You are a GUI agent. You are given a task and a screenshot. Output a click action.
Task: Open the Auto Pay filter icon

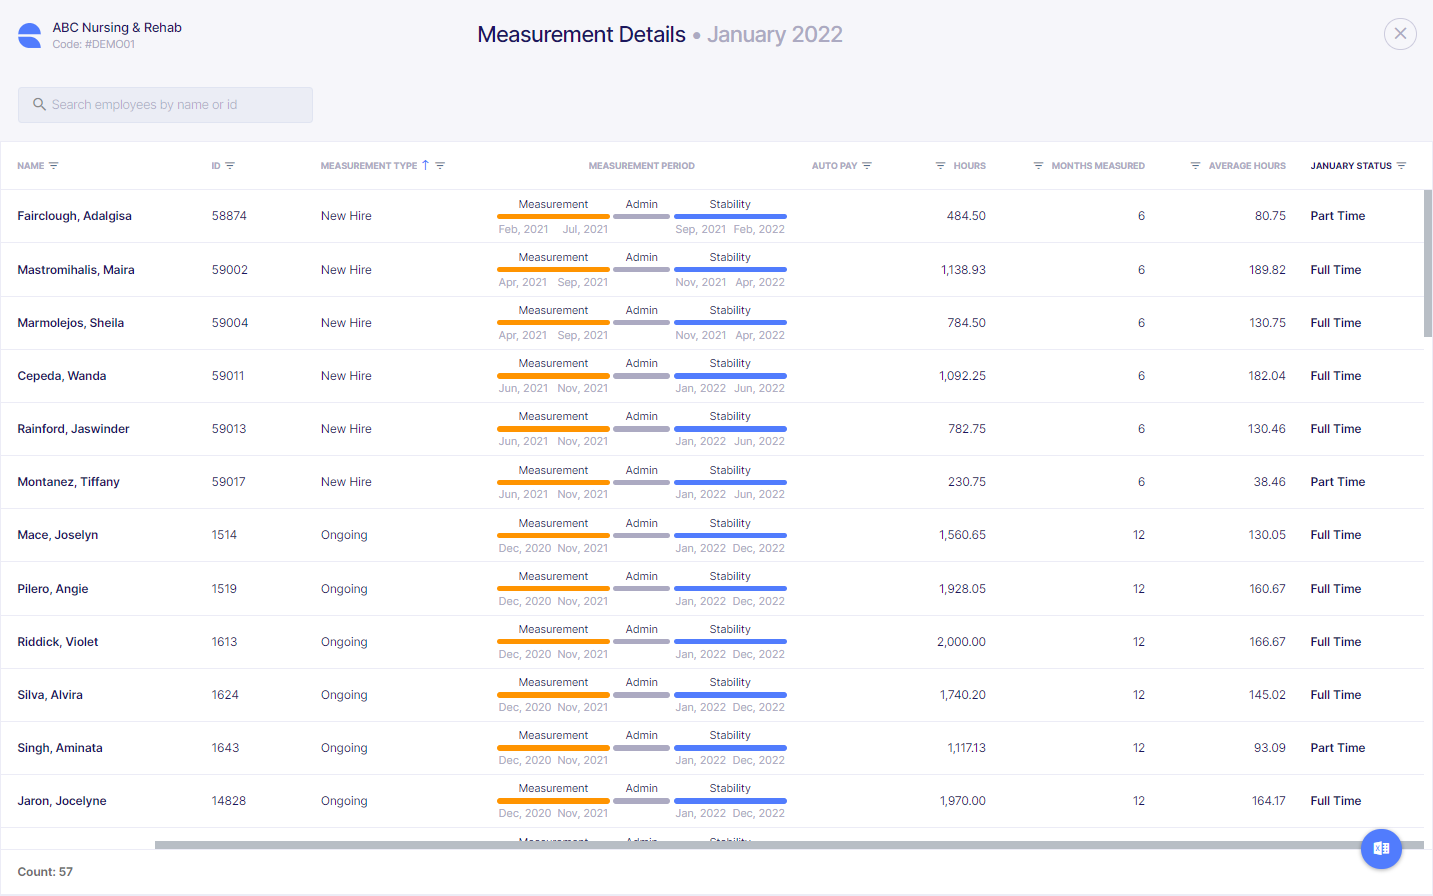[867, 166]
